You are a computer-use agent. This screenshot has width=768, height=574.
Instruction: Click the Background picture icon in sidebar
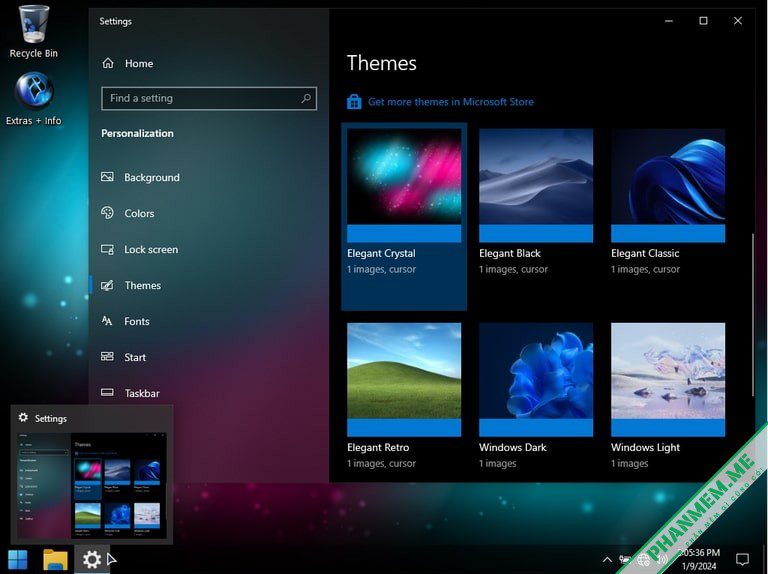pos(107,177)
